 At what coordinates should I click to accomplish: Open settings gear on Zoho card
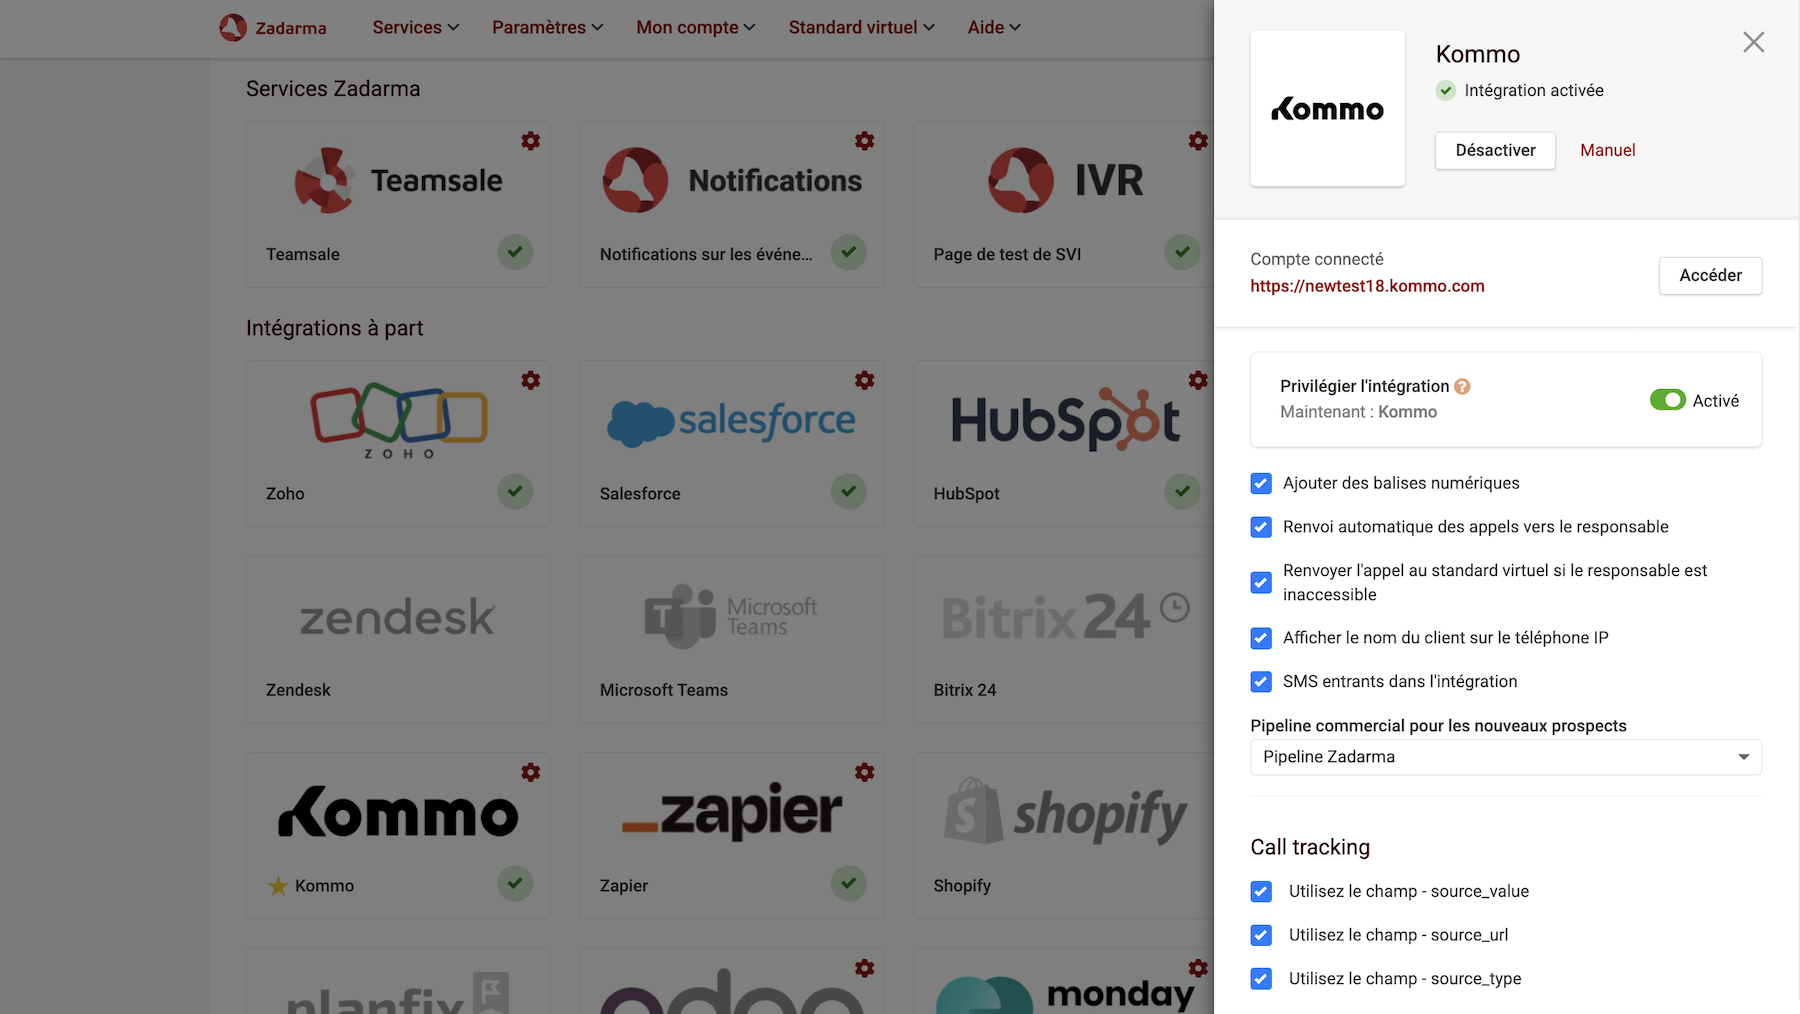click(x=531, y=380)
